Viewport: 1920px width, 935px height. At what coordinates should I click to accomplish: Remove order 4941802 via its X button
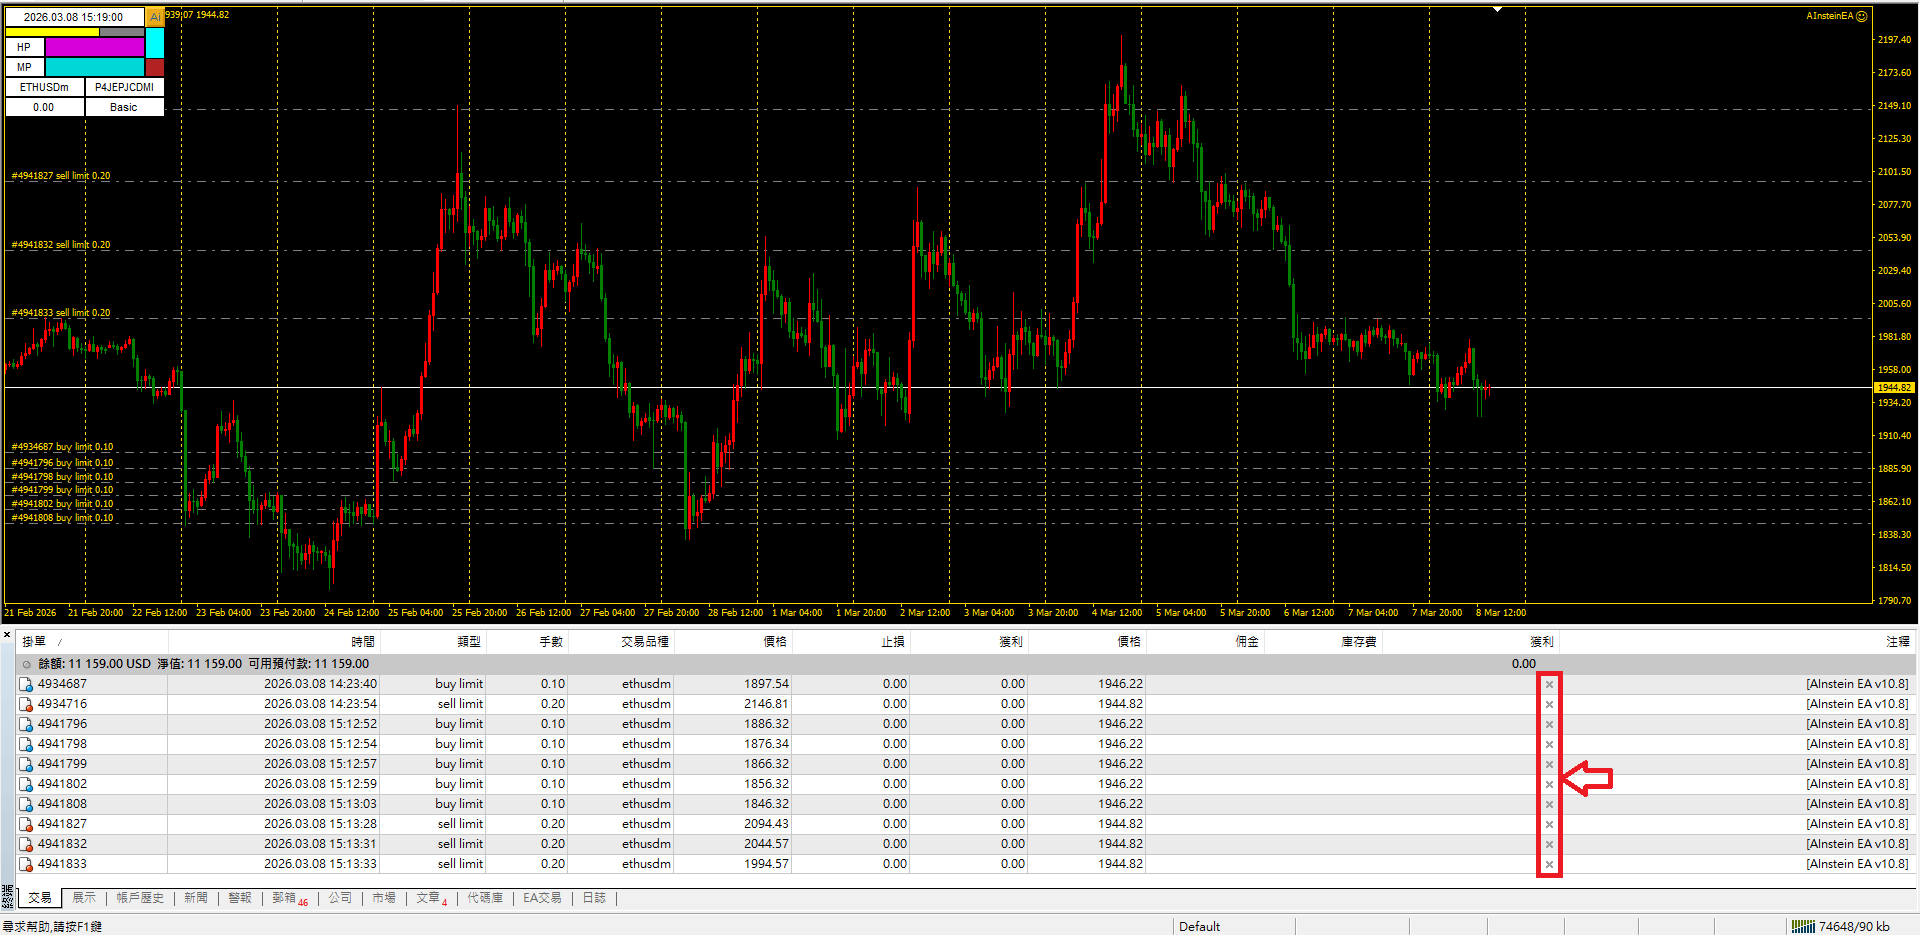click(1549, 784)
